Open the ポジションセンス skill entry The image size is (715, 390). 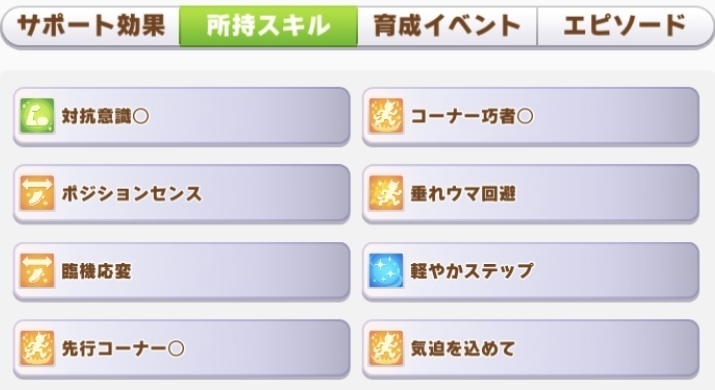pos(181,194)
